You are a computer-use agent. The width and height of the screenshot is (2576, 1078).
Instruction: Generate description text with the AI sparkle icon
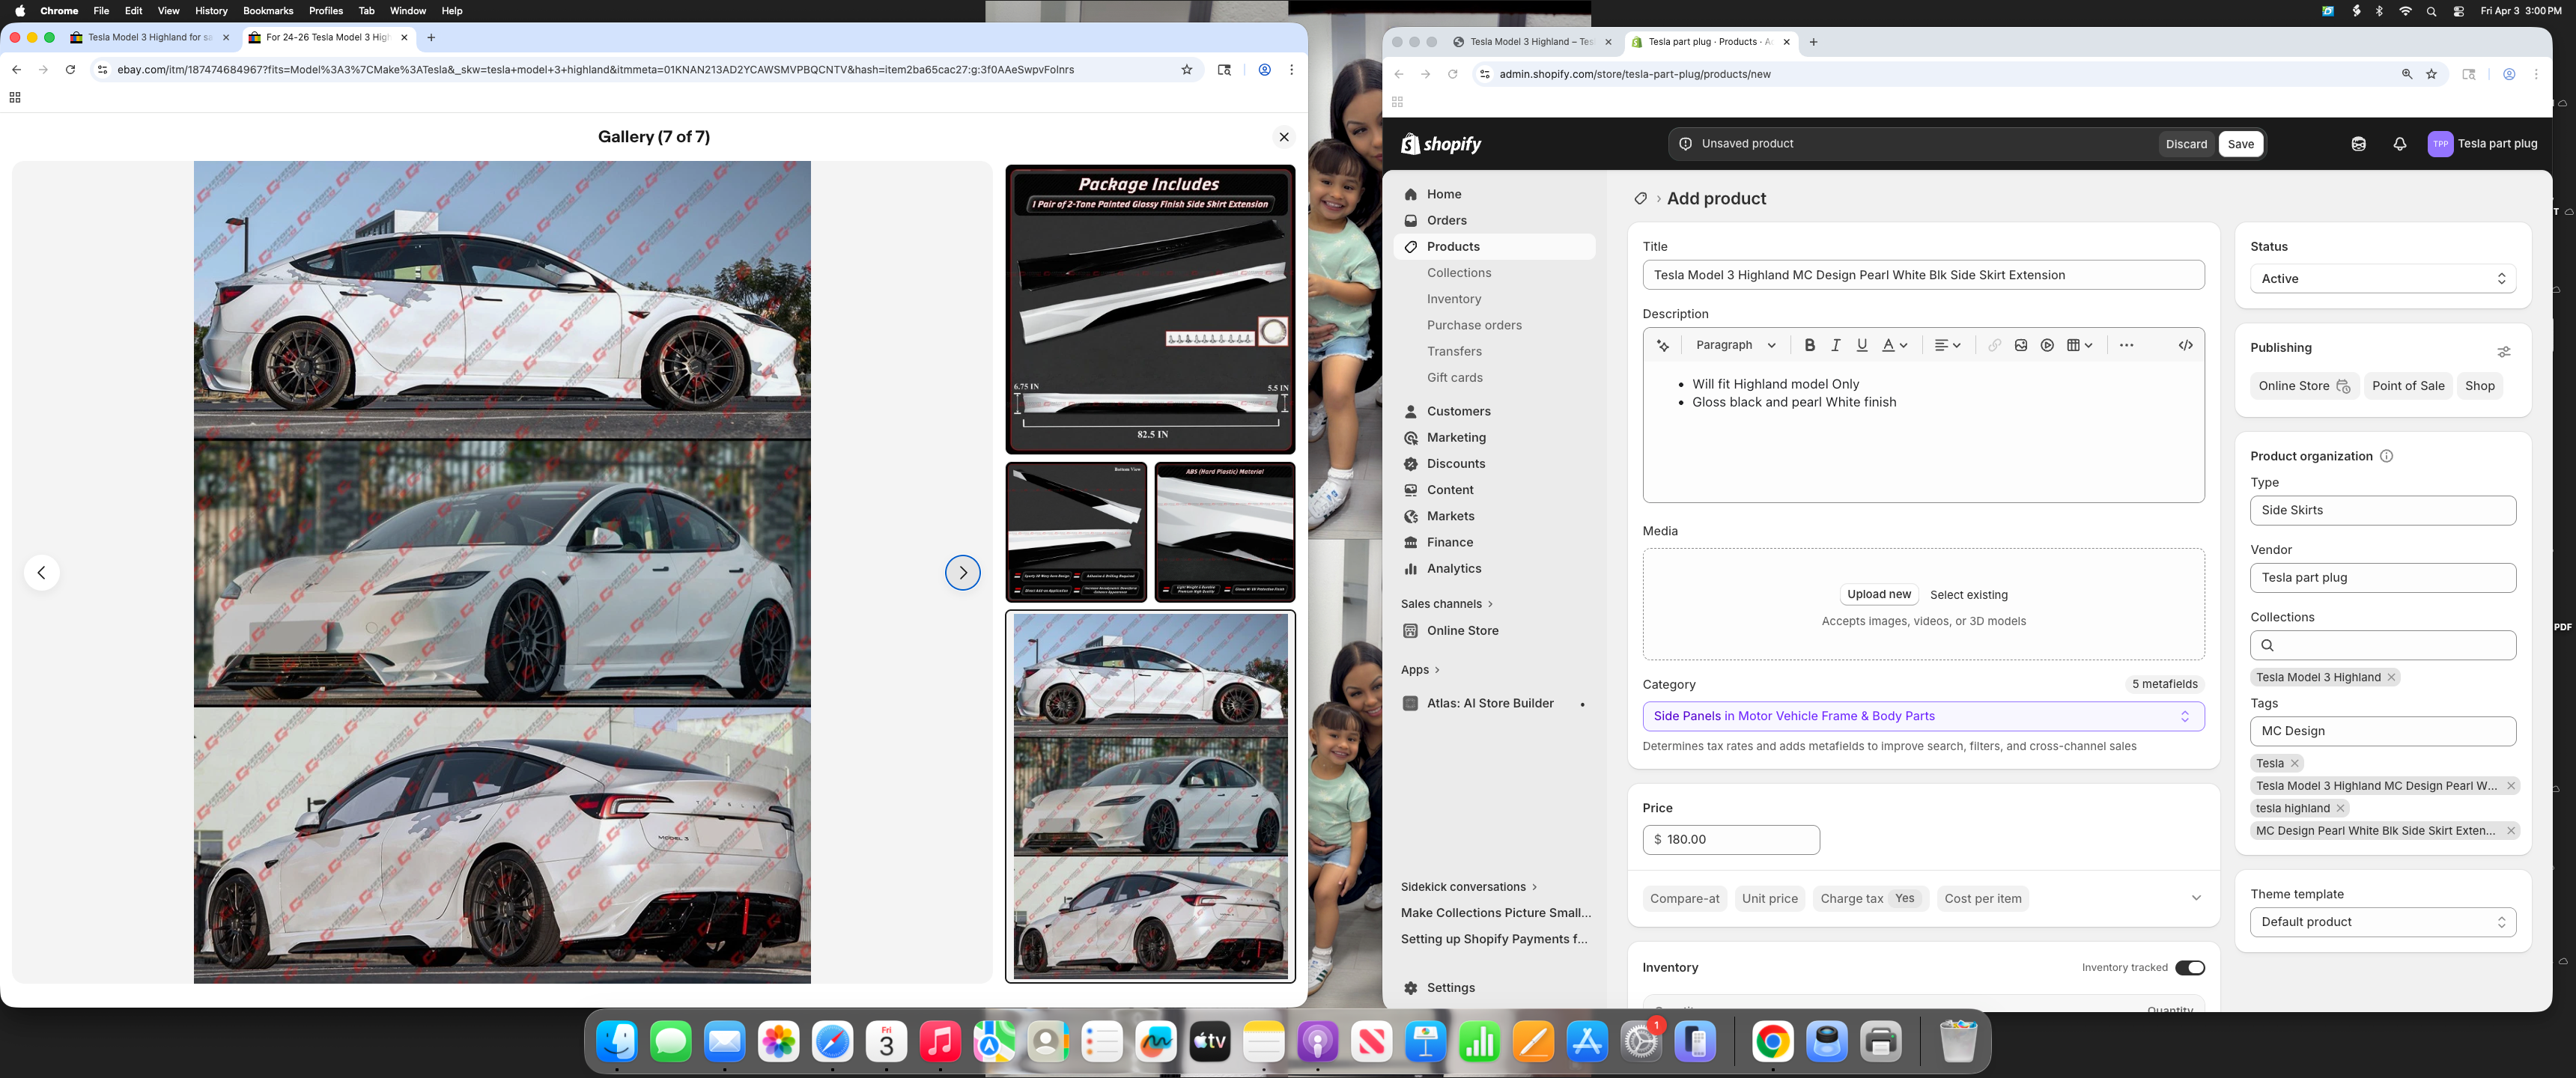pos(1663,345)
